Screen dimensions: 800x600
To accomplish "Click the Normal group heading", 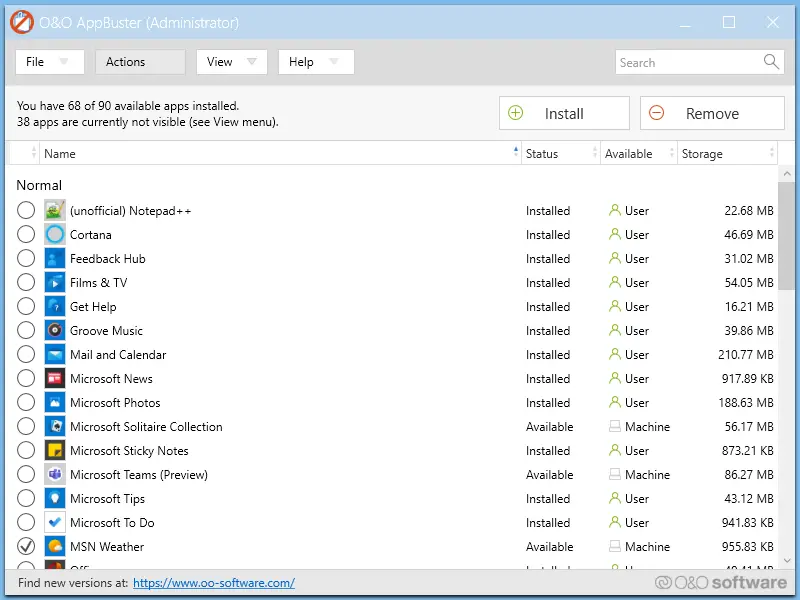I will pyautogui.click(x=39, y=185).
